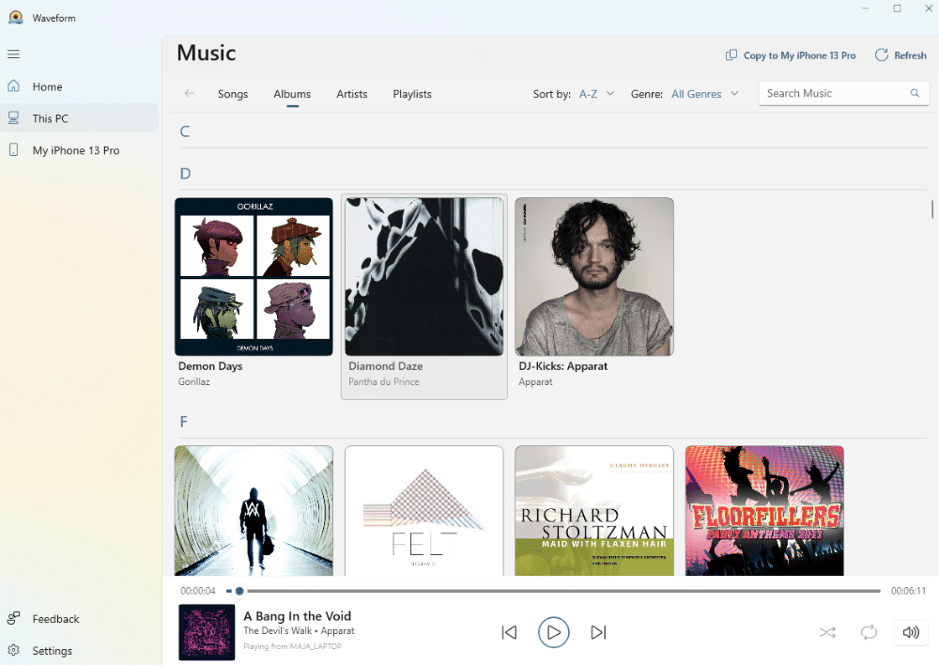Viewport: 939px width, 666px height.
Task: Open the Feedback page
Action: pyautogui.click(x=56, y=618)
